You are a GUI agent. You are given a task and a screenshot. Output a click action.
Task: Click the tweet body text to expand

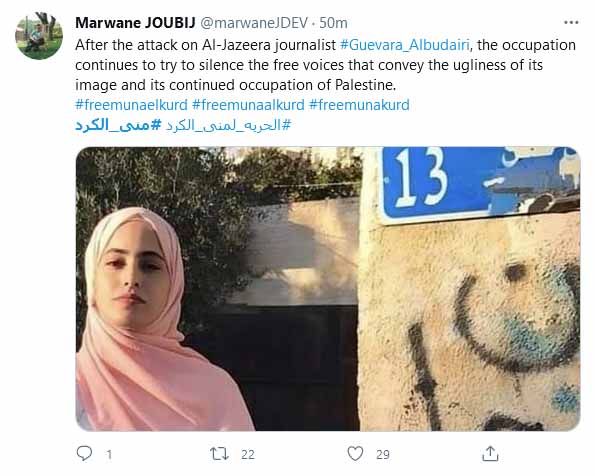tap(325, 65)
